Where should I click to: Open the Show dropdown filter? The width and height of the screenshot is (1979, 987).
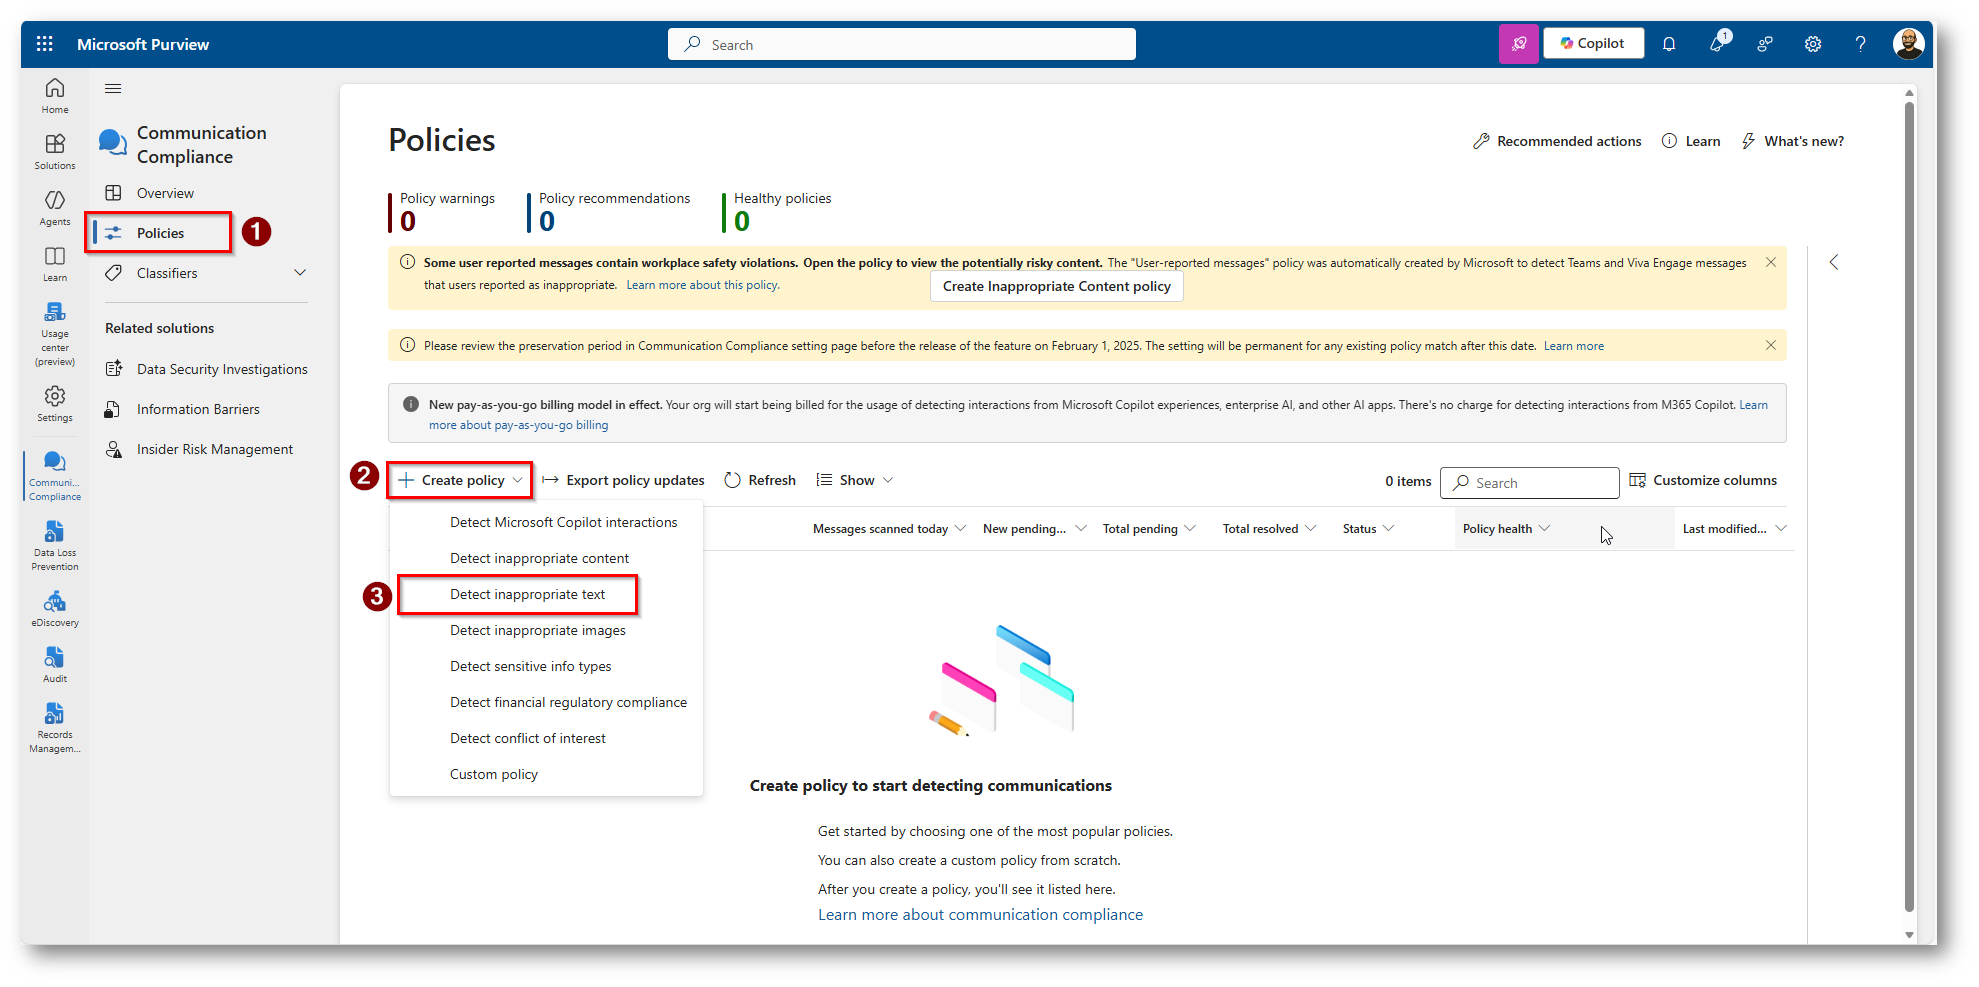[855, 480]
